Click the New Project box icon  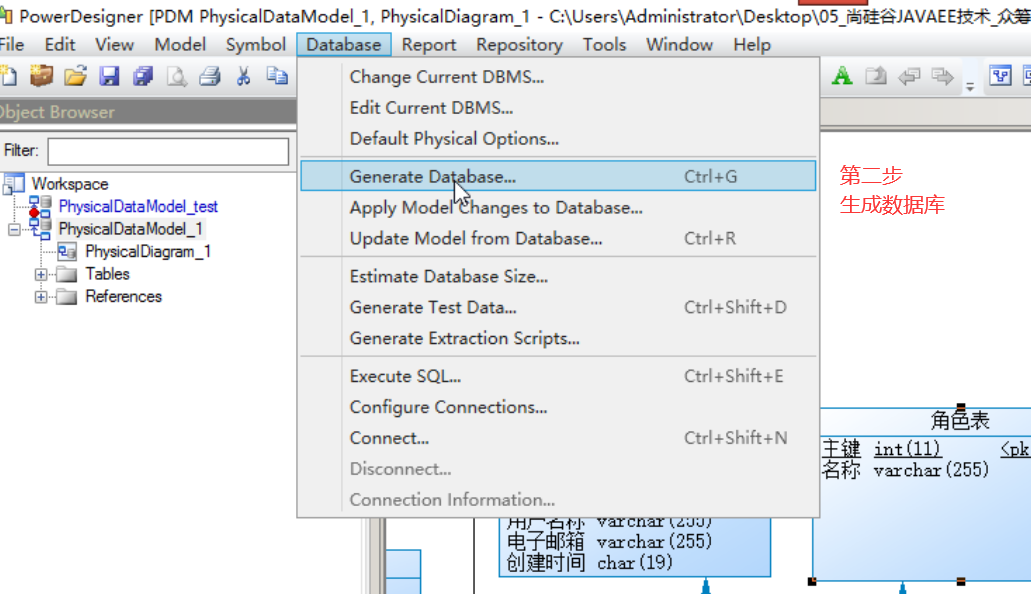(41, 76)
